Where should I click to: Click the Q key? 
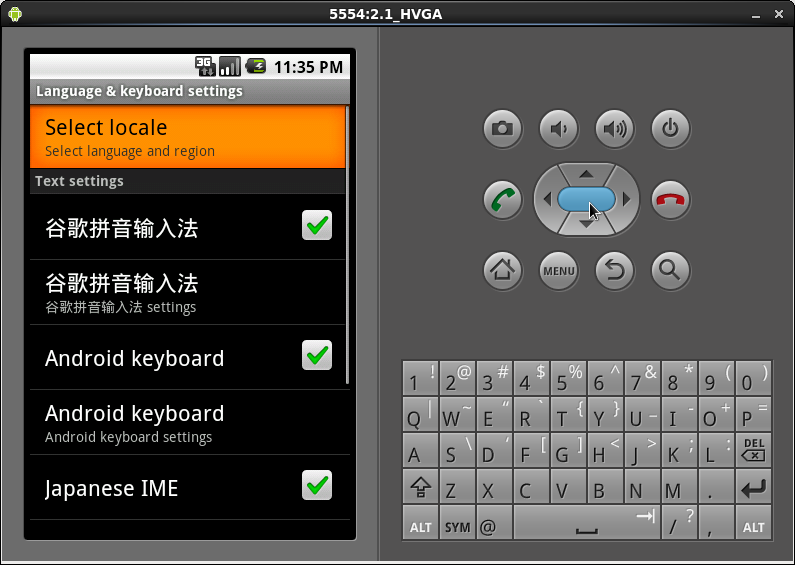(420, 414)
